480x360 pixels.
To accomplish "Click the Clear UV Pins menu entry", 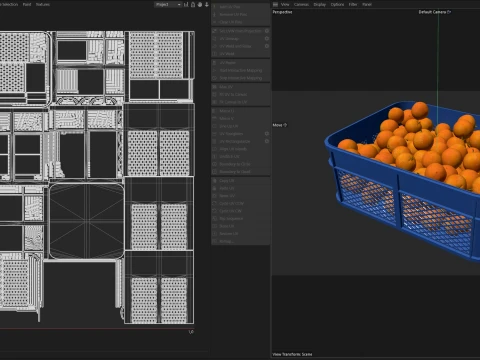I will (x=241, y=22).
